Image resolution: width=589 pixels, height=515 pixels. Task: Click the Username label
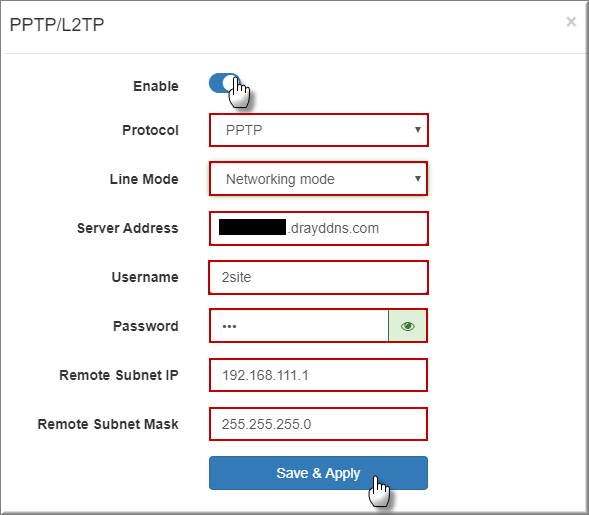(x=145, y=277)
